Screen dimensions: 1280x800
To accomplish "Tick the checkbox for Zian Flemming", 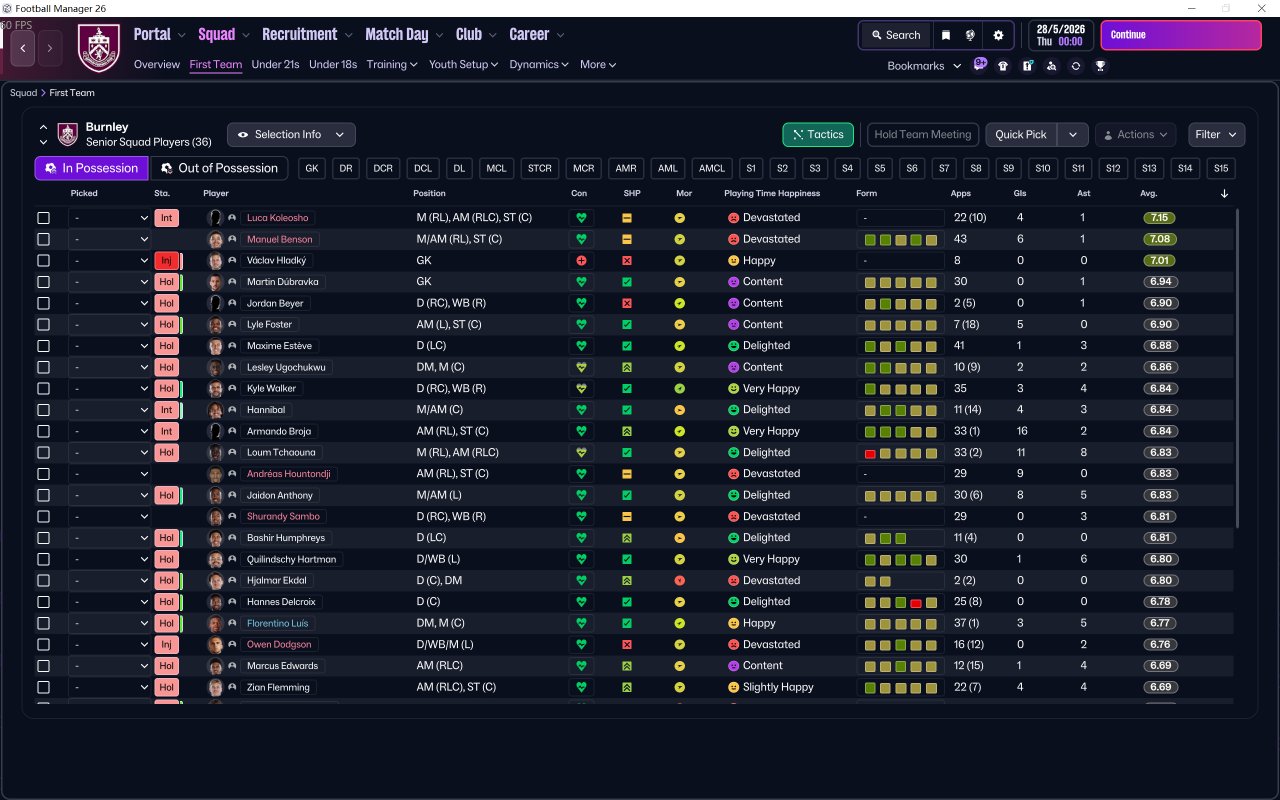I will 43,688.
